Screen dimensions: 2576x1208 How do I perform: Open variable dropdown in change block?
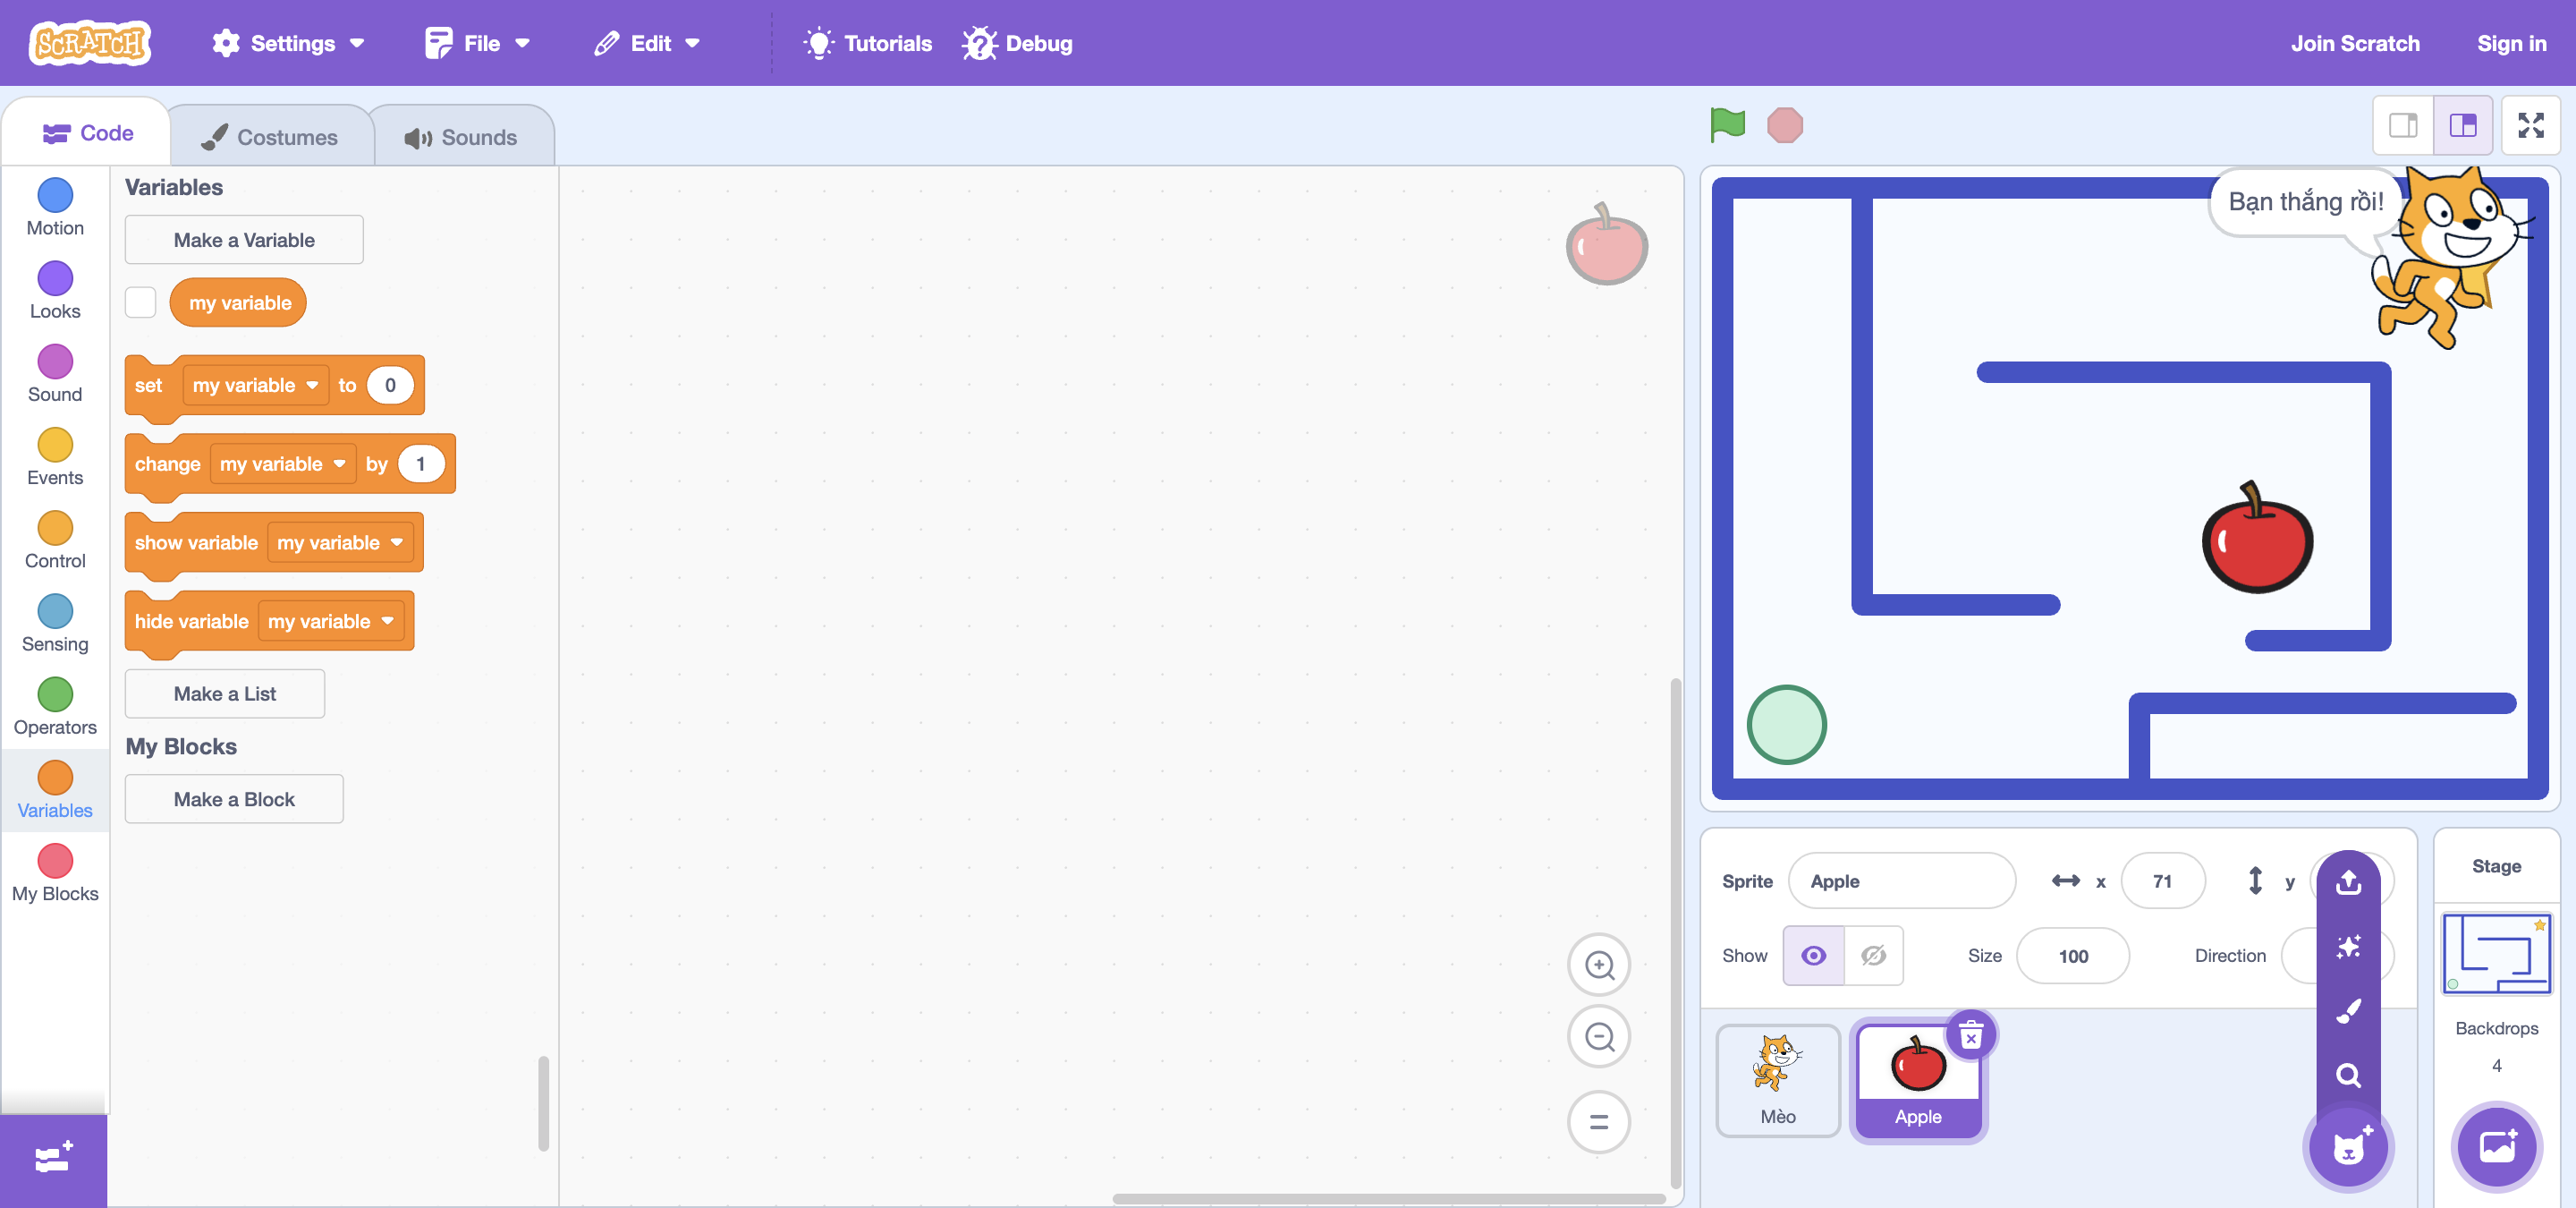(x=282, y=463)
